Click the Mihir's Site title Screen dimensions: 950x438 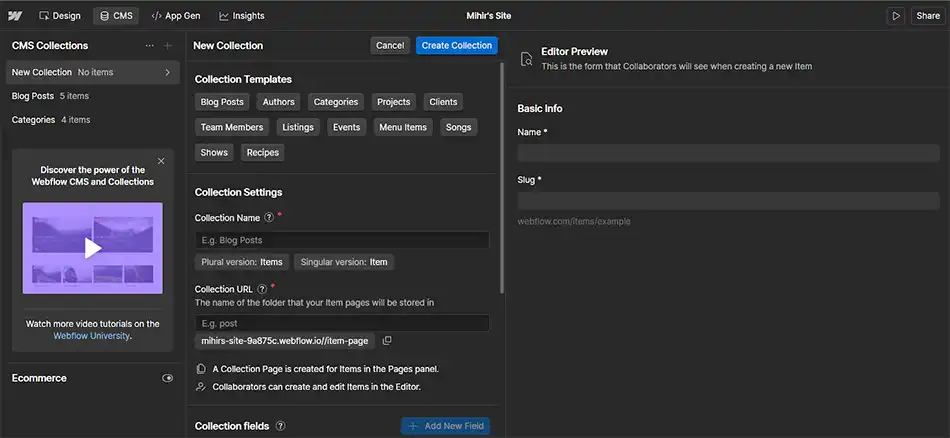488,16
